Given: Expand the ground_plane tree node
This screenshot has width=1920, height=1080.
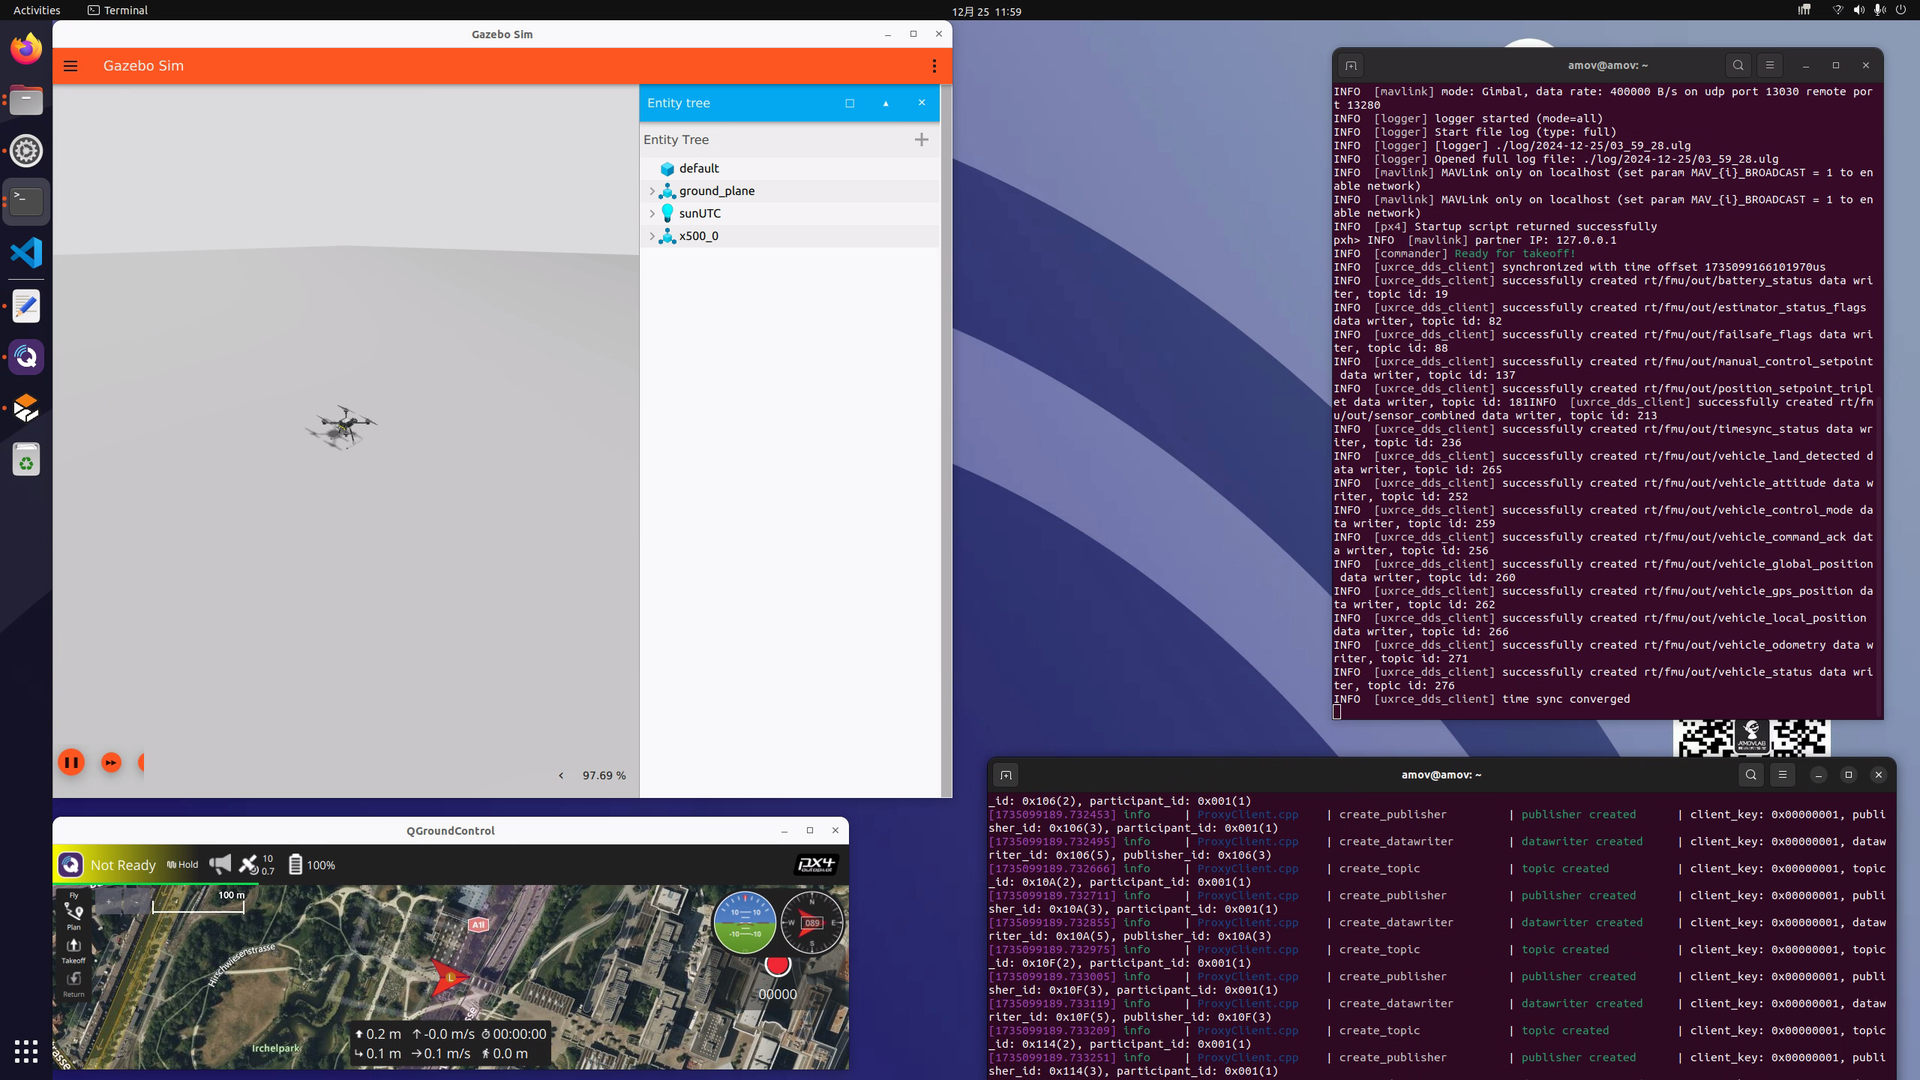Looking at the screenshot, I should [652, 191].
